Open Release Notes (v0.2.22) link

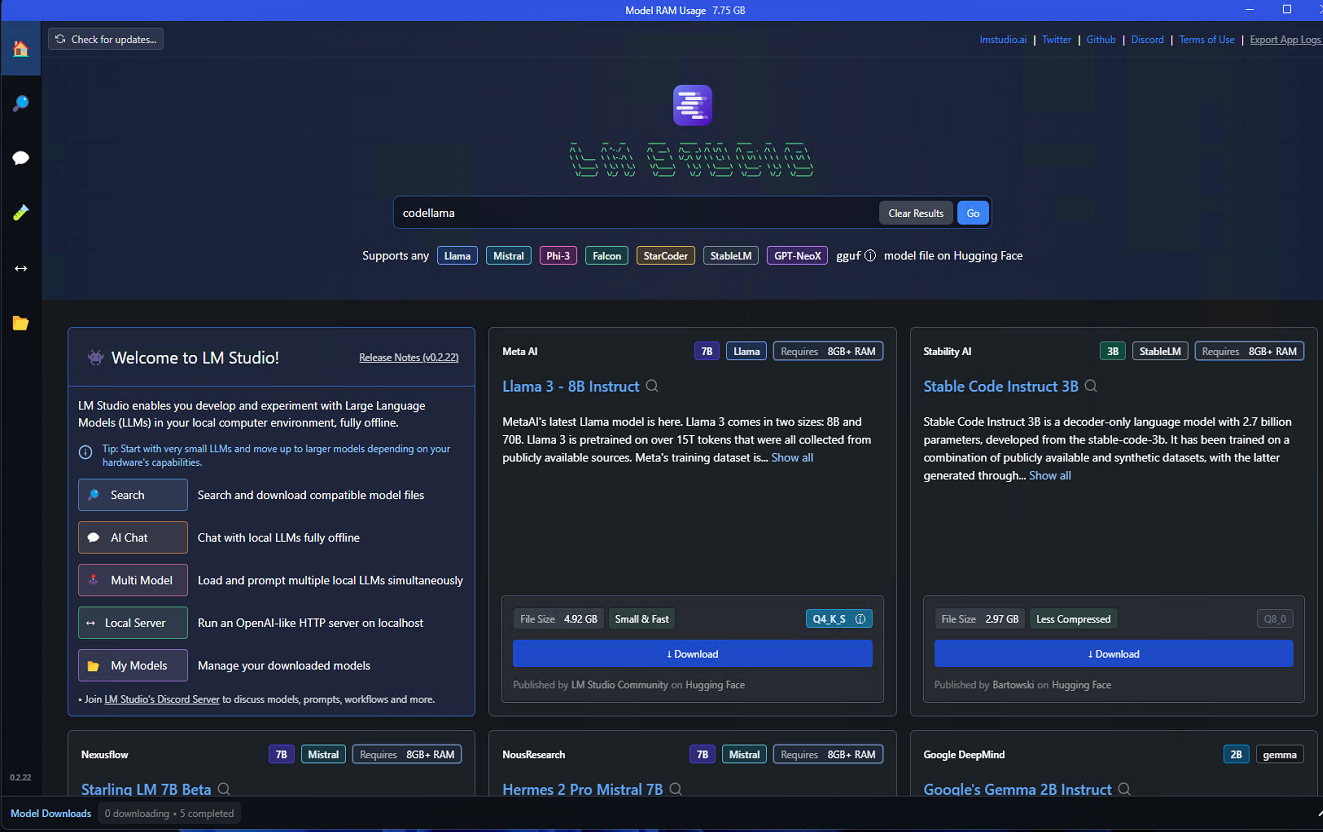coord(409,358)
